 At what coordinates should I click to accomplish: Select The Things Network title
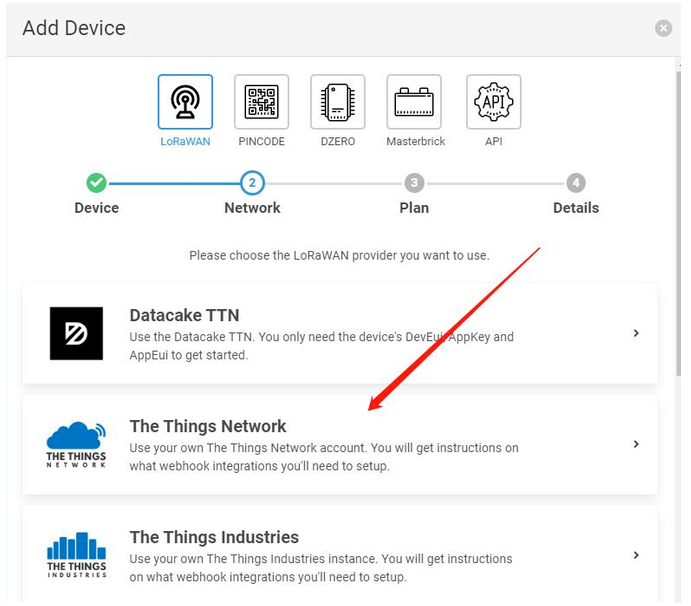[x=208, y=427]
